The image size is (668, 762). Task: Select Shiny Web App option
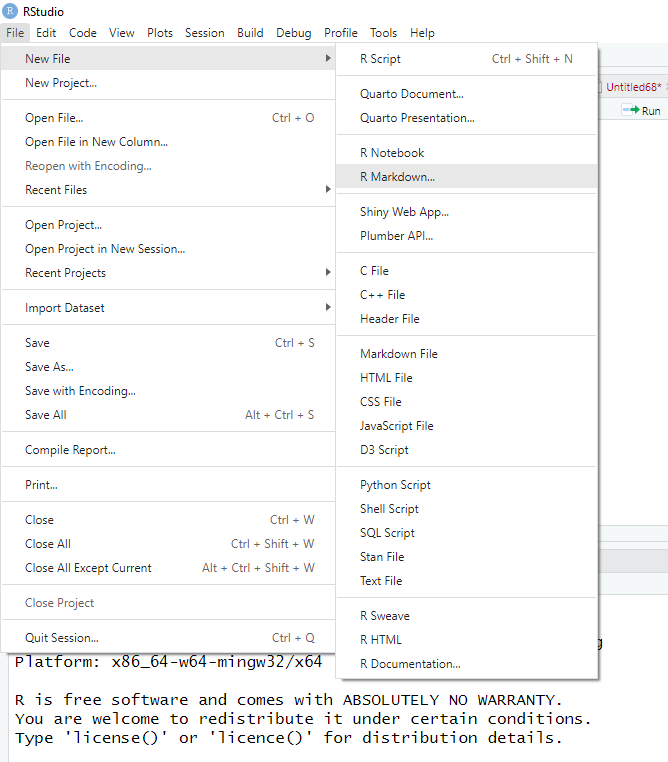404,212
